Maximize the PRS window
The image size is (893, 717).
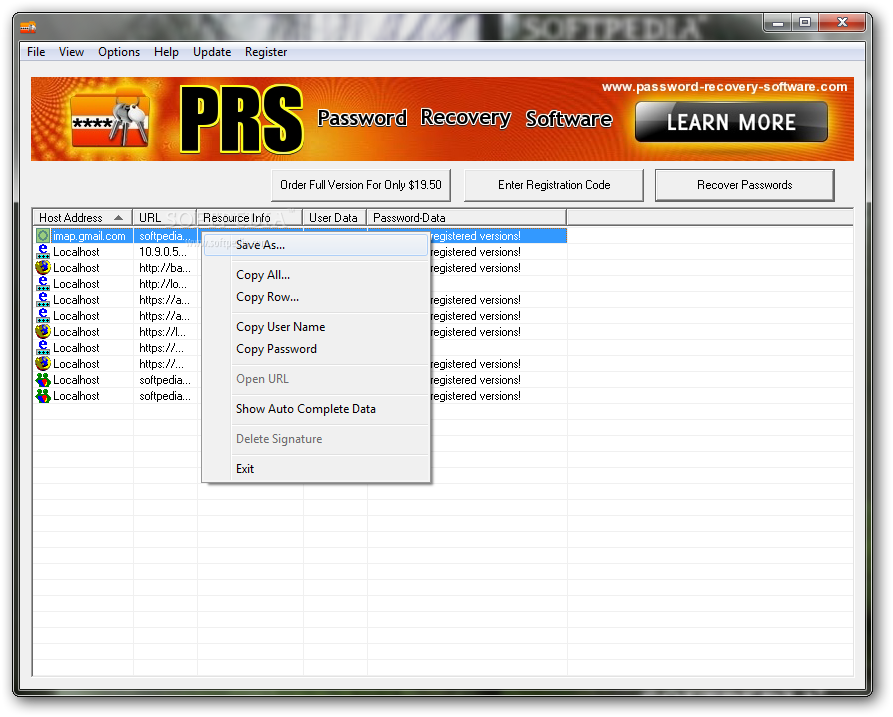click(805, 23)
